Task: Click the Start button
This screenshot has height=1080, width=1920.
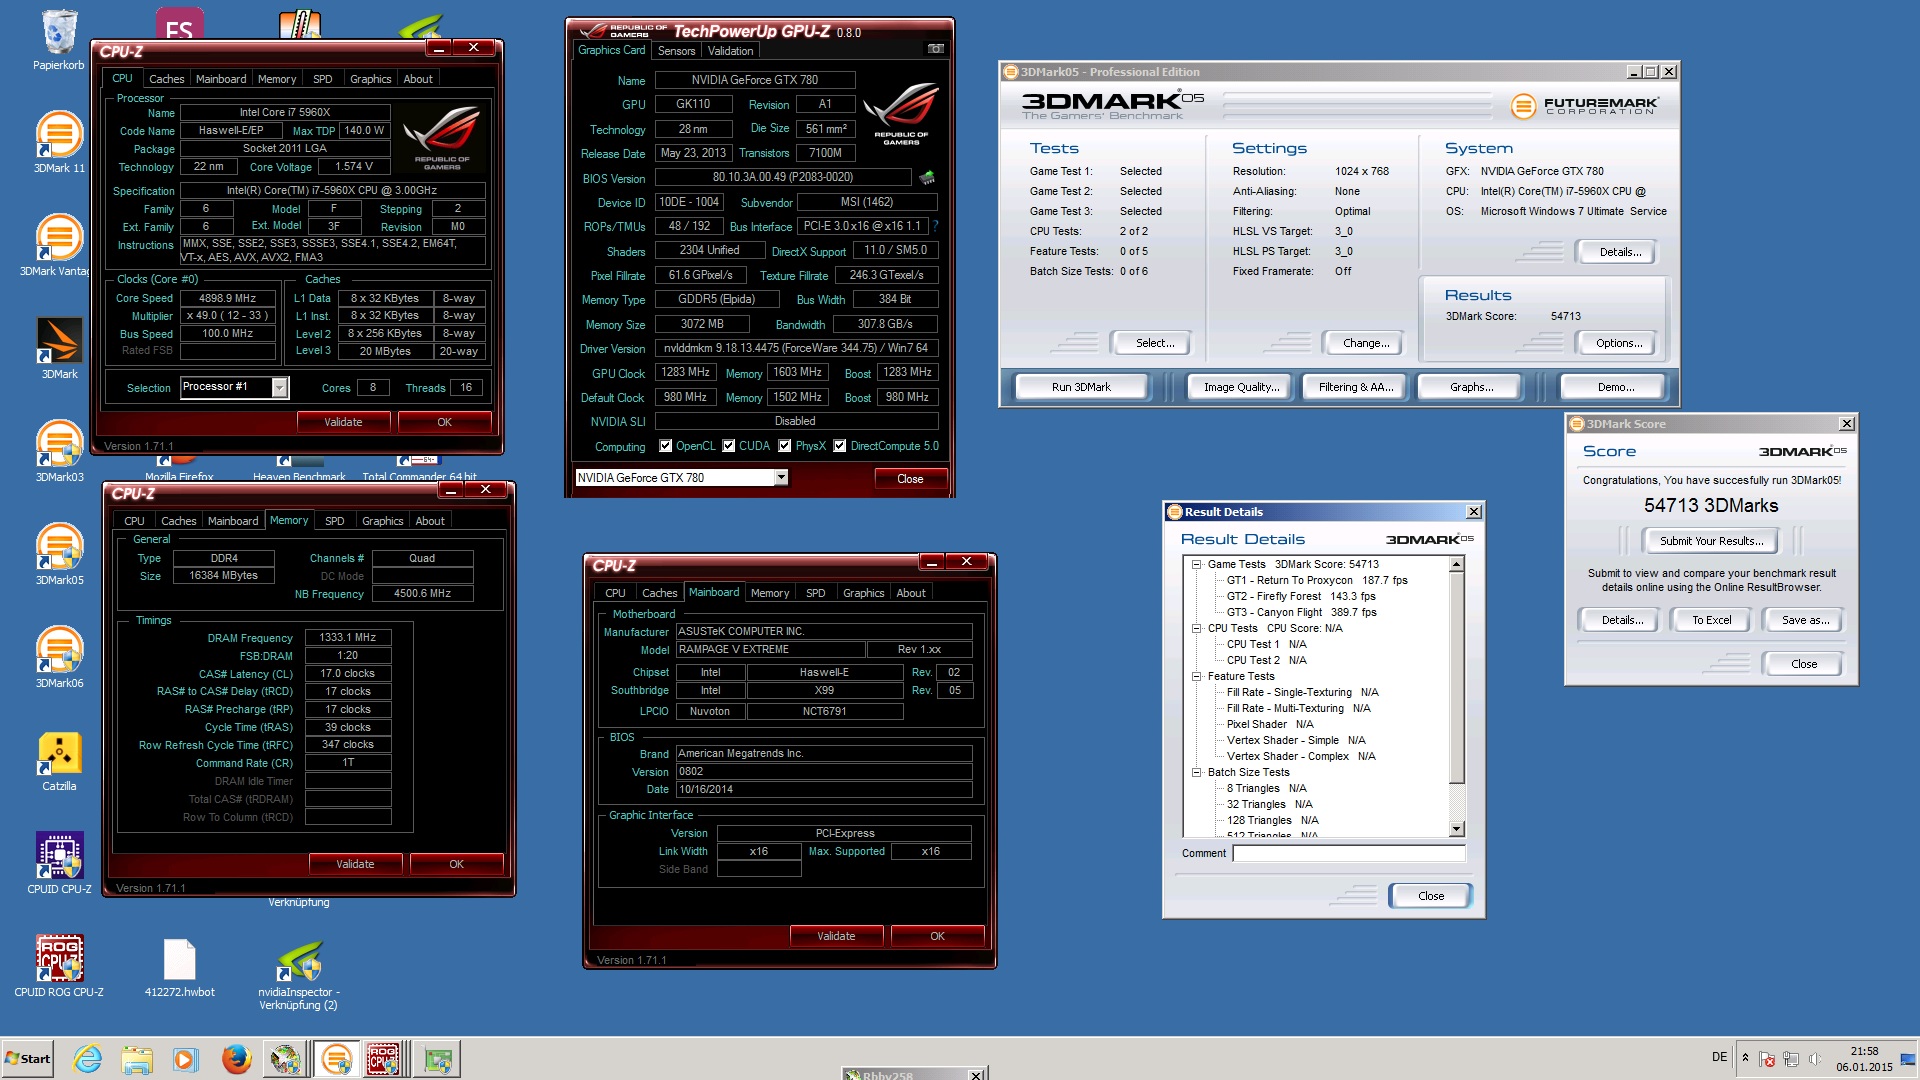Action: 27,1059
